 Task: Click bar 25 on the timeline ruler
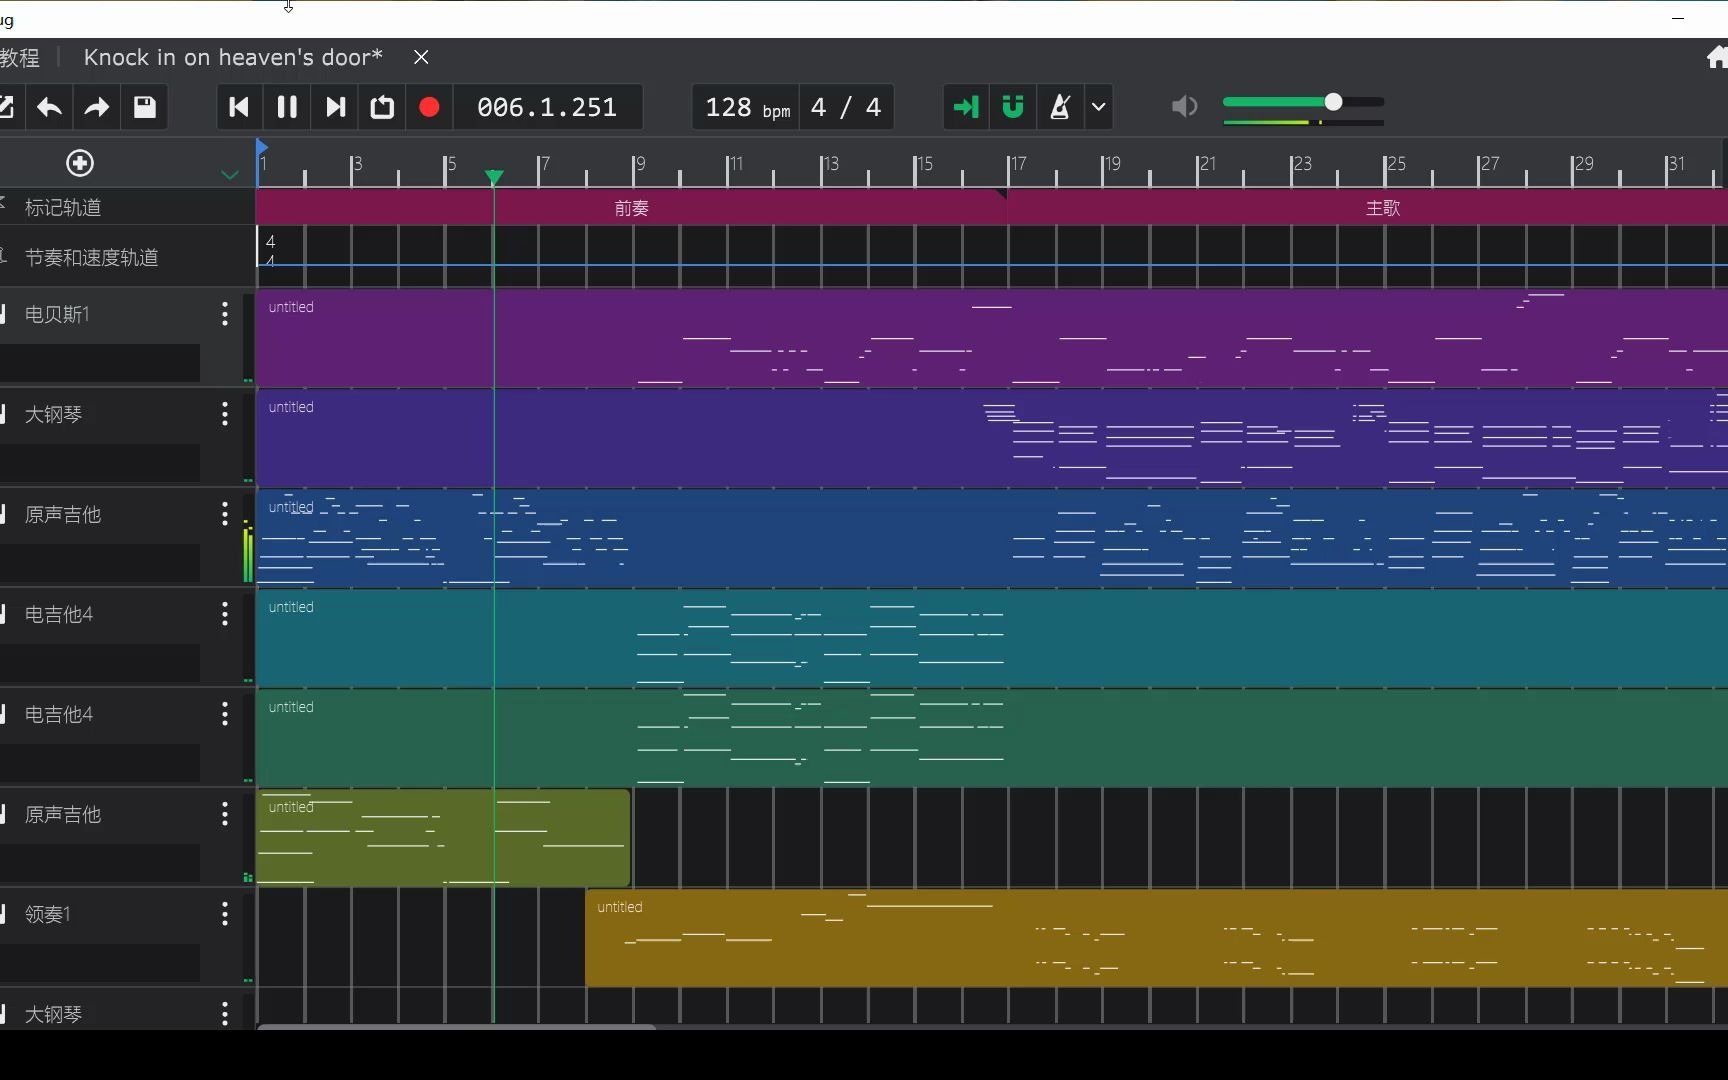[1396, 164]
